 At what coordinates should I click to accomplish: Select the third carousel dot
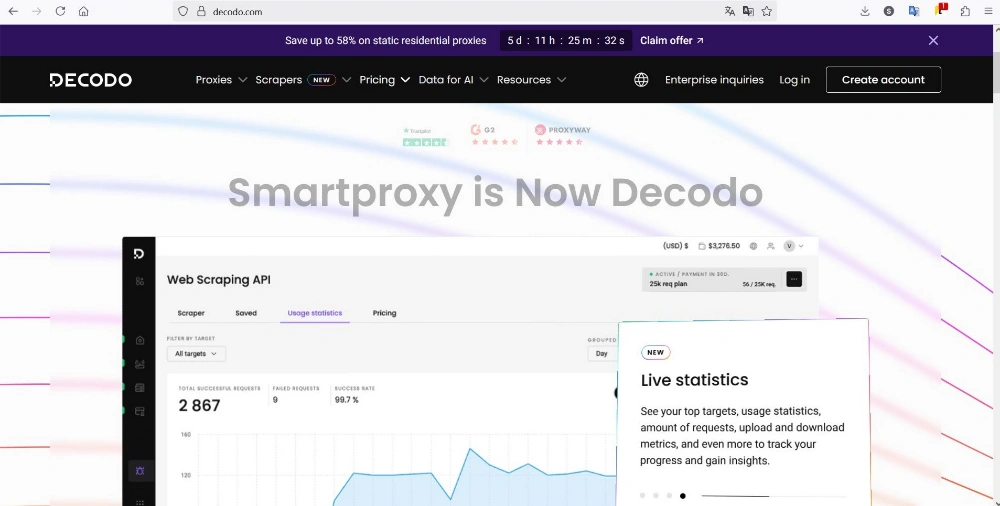669,496
